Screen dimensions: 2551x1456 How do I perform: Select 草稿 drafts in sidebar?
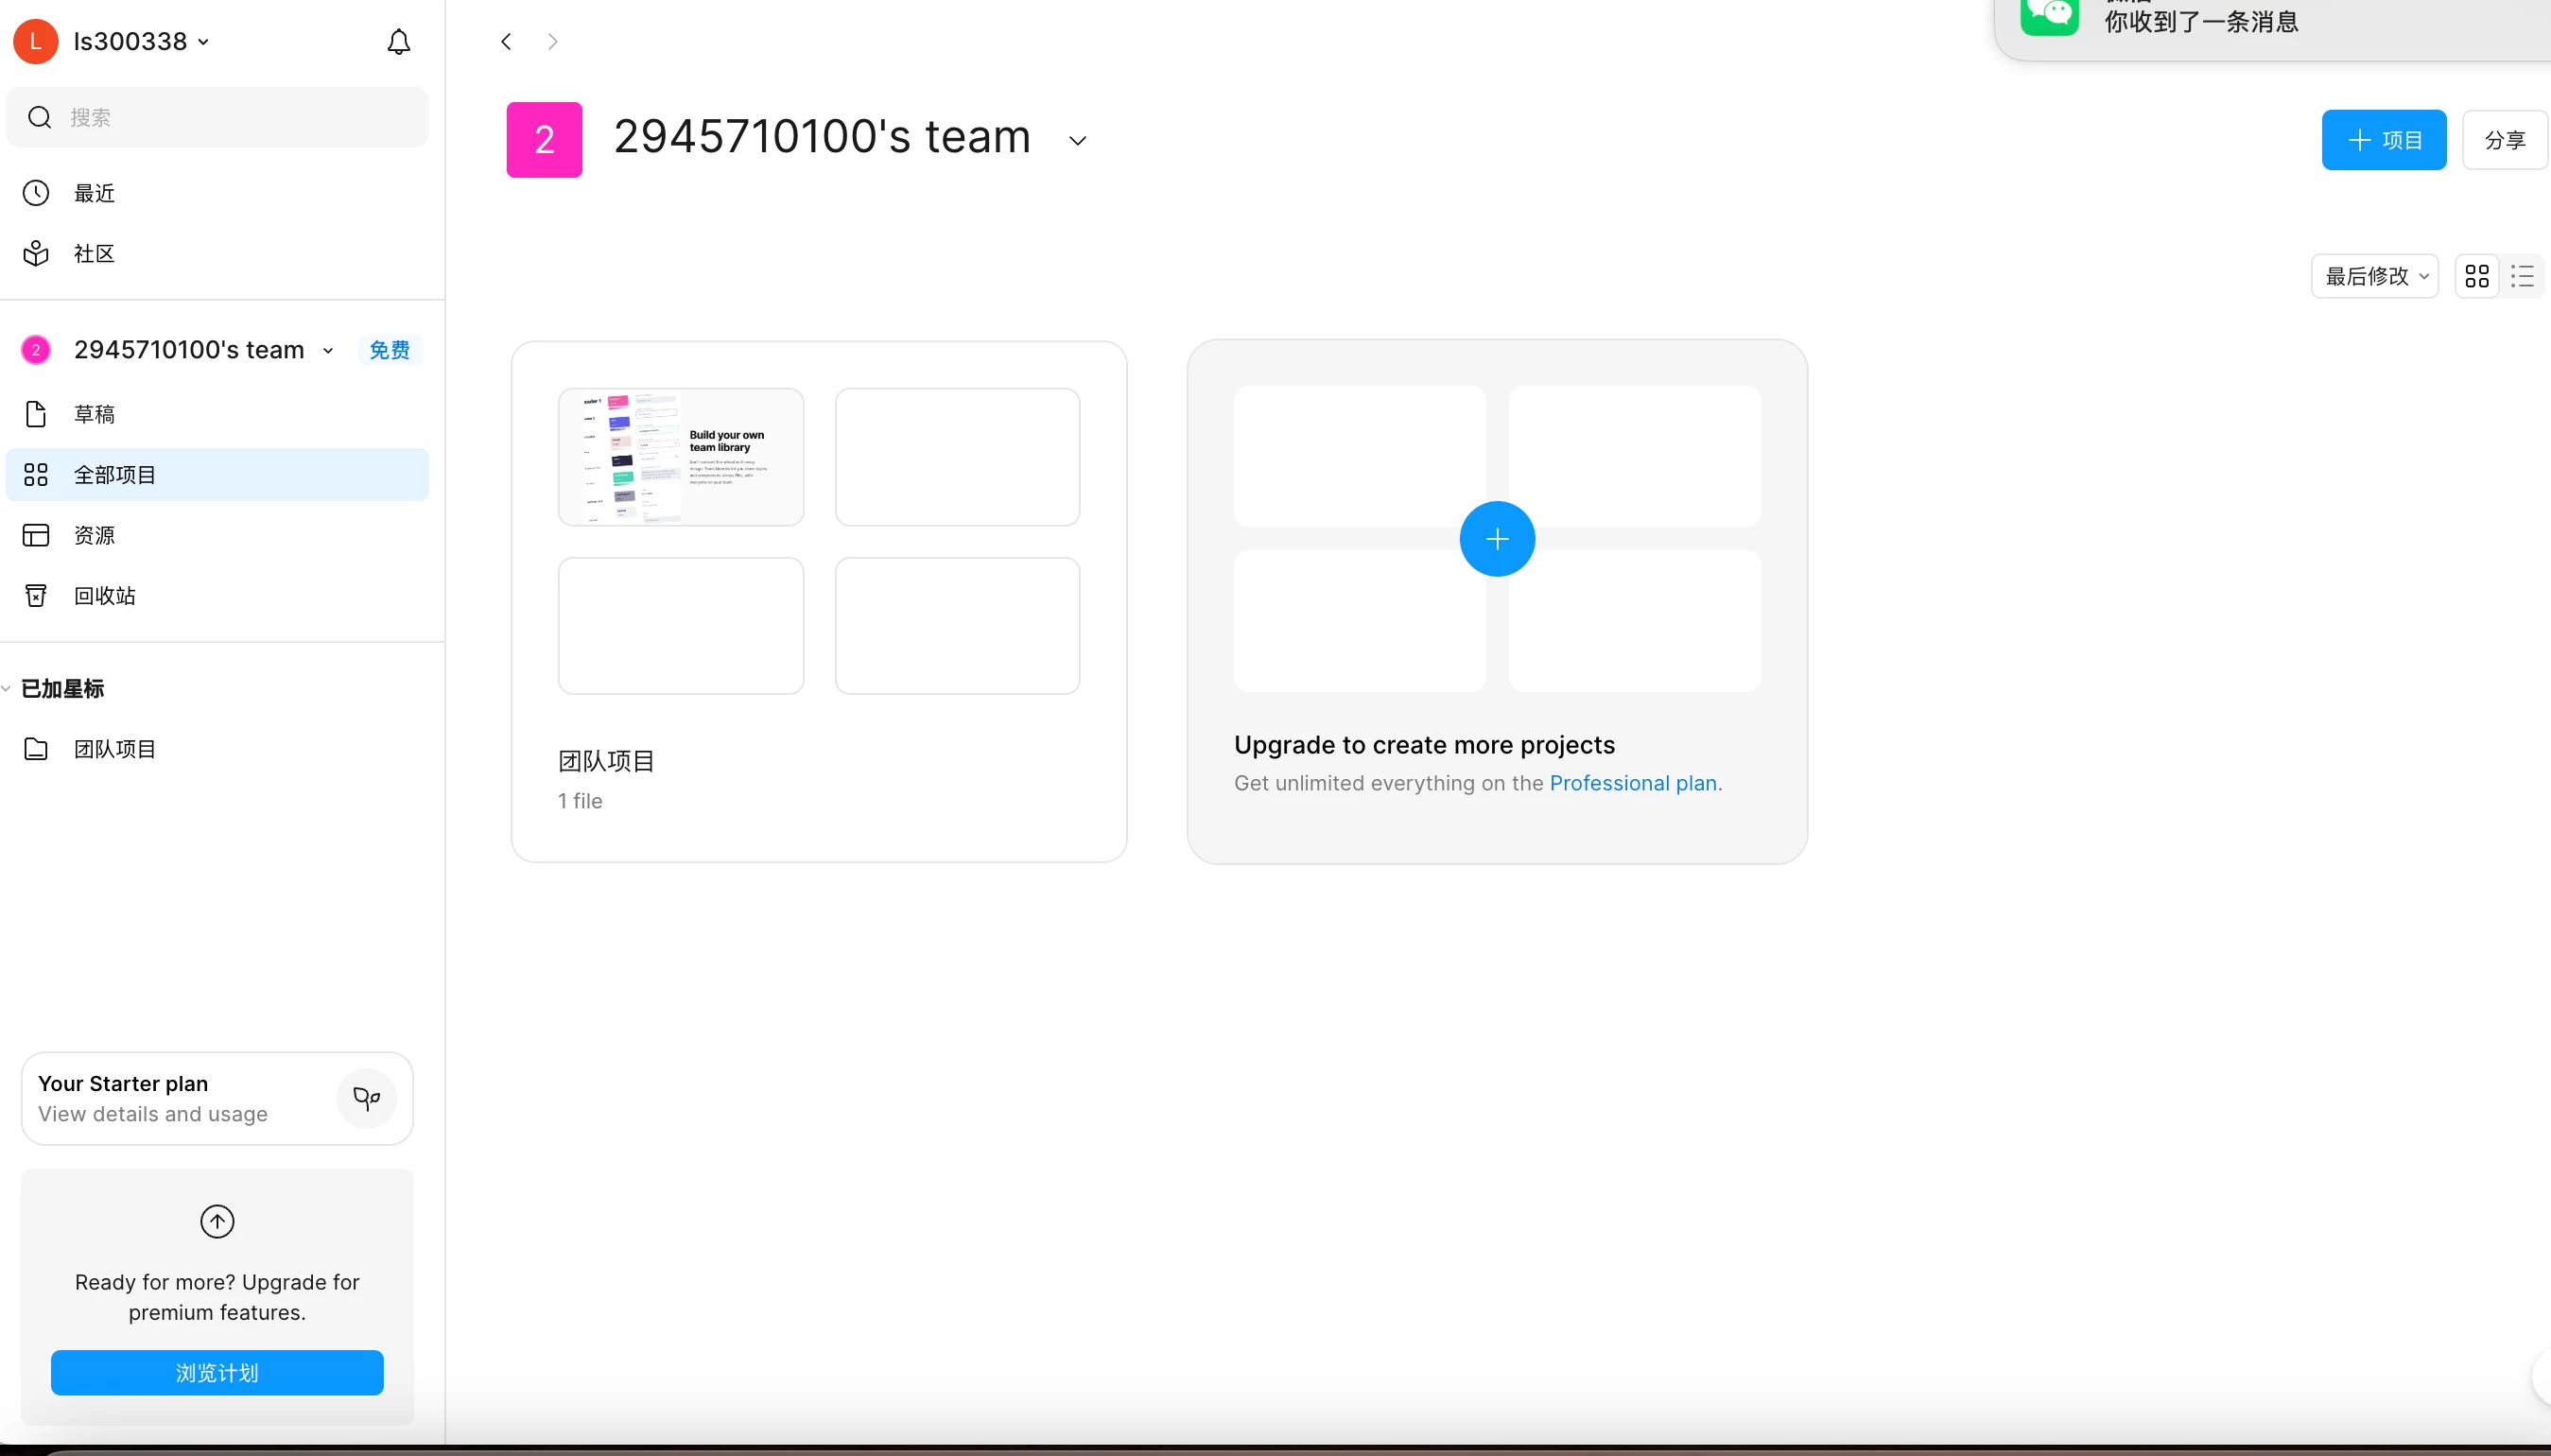[x=94, y=414]
